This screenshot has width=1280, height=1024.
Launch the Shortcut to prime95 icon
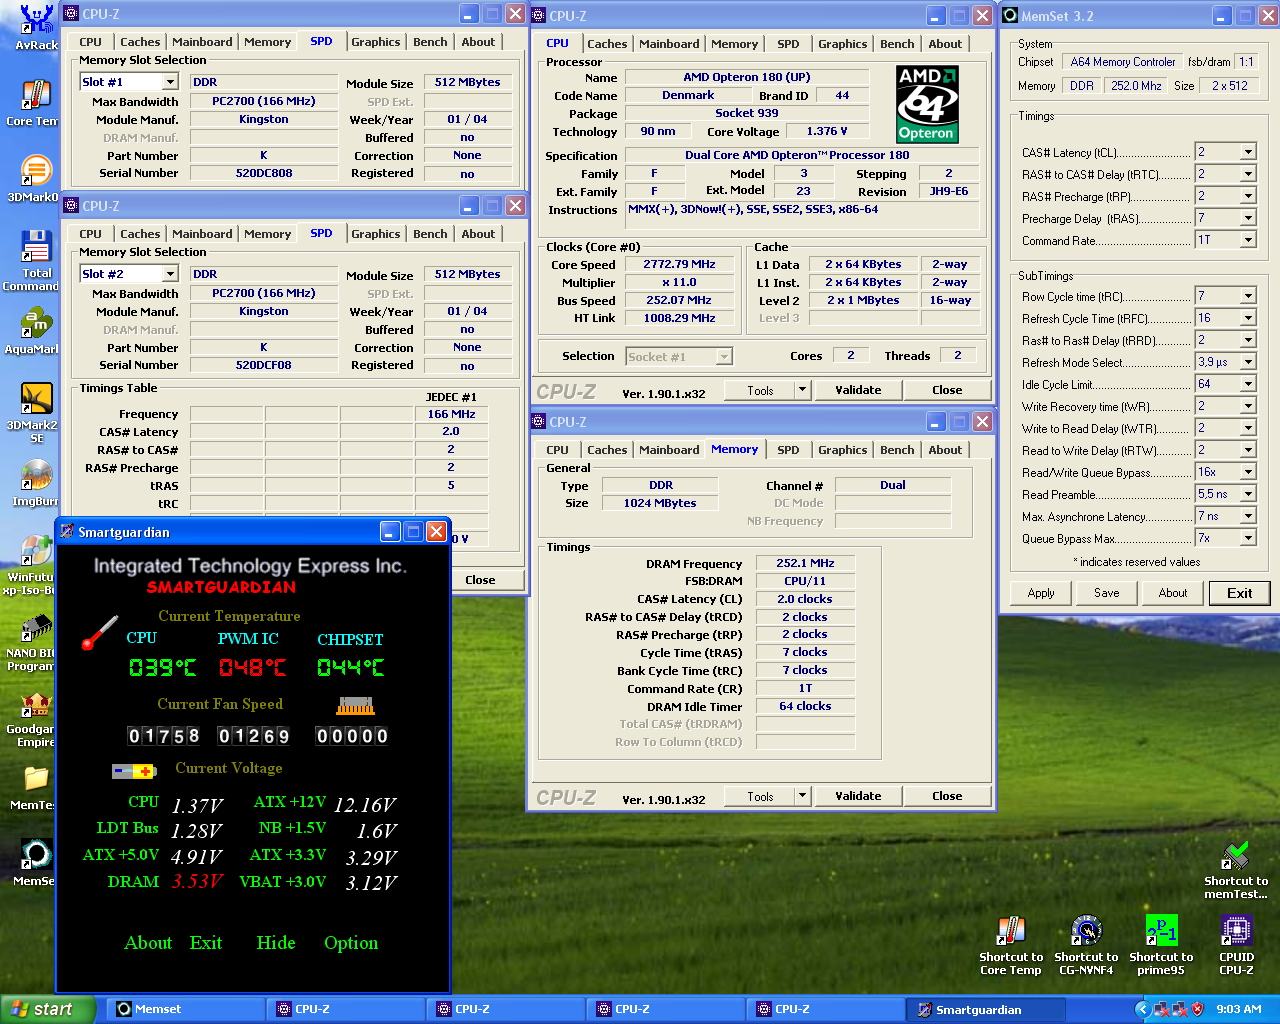pos(1161,946)
